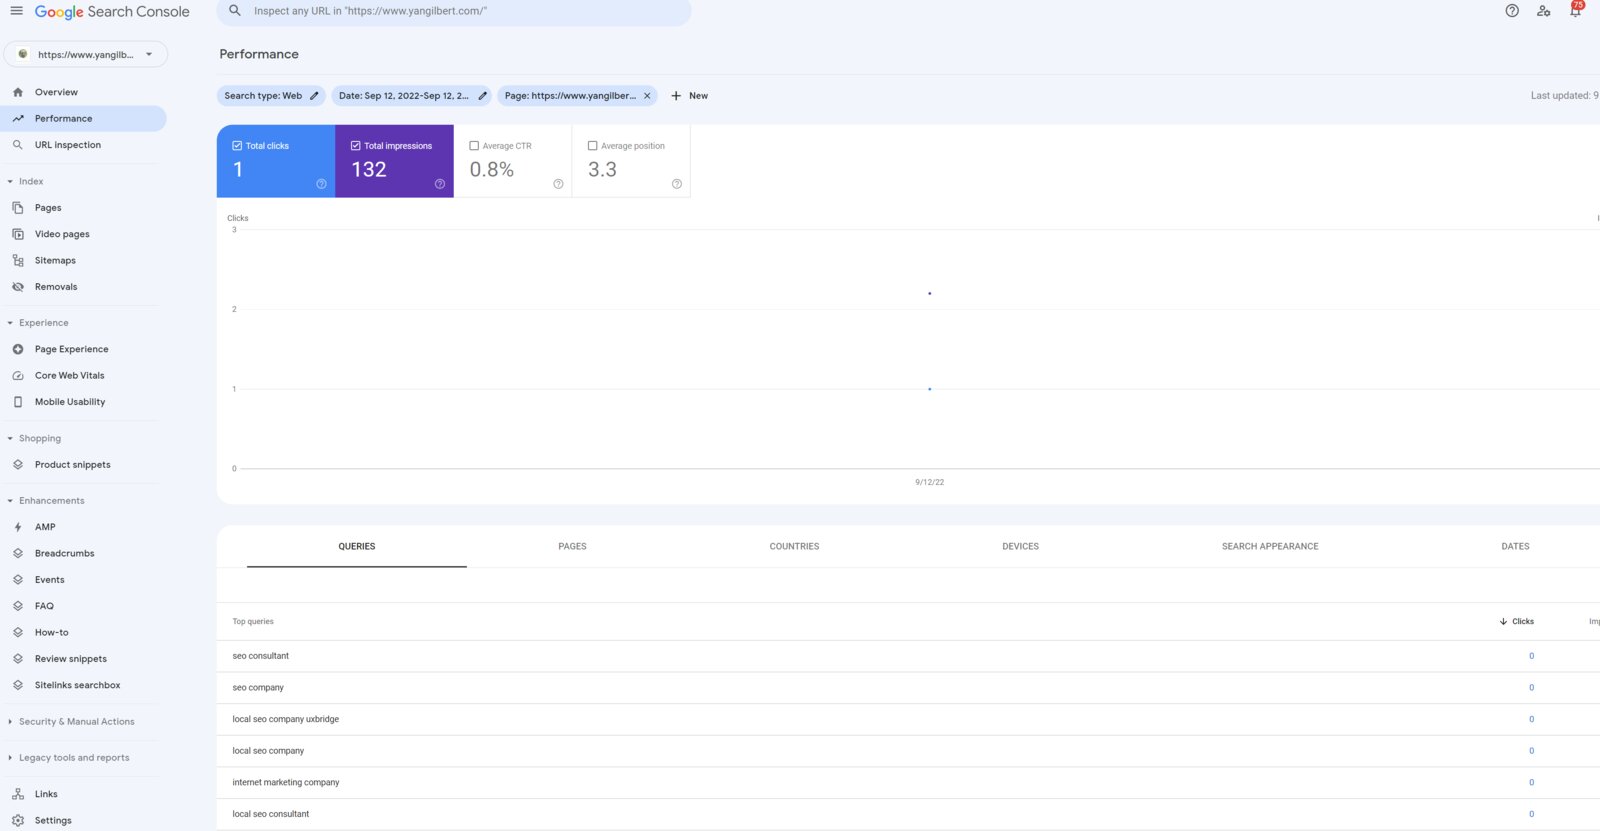Click the Product snippets icon
Viewport: 1600px width, 831px height.
18,465
